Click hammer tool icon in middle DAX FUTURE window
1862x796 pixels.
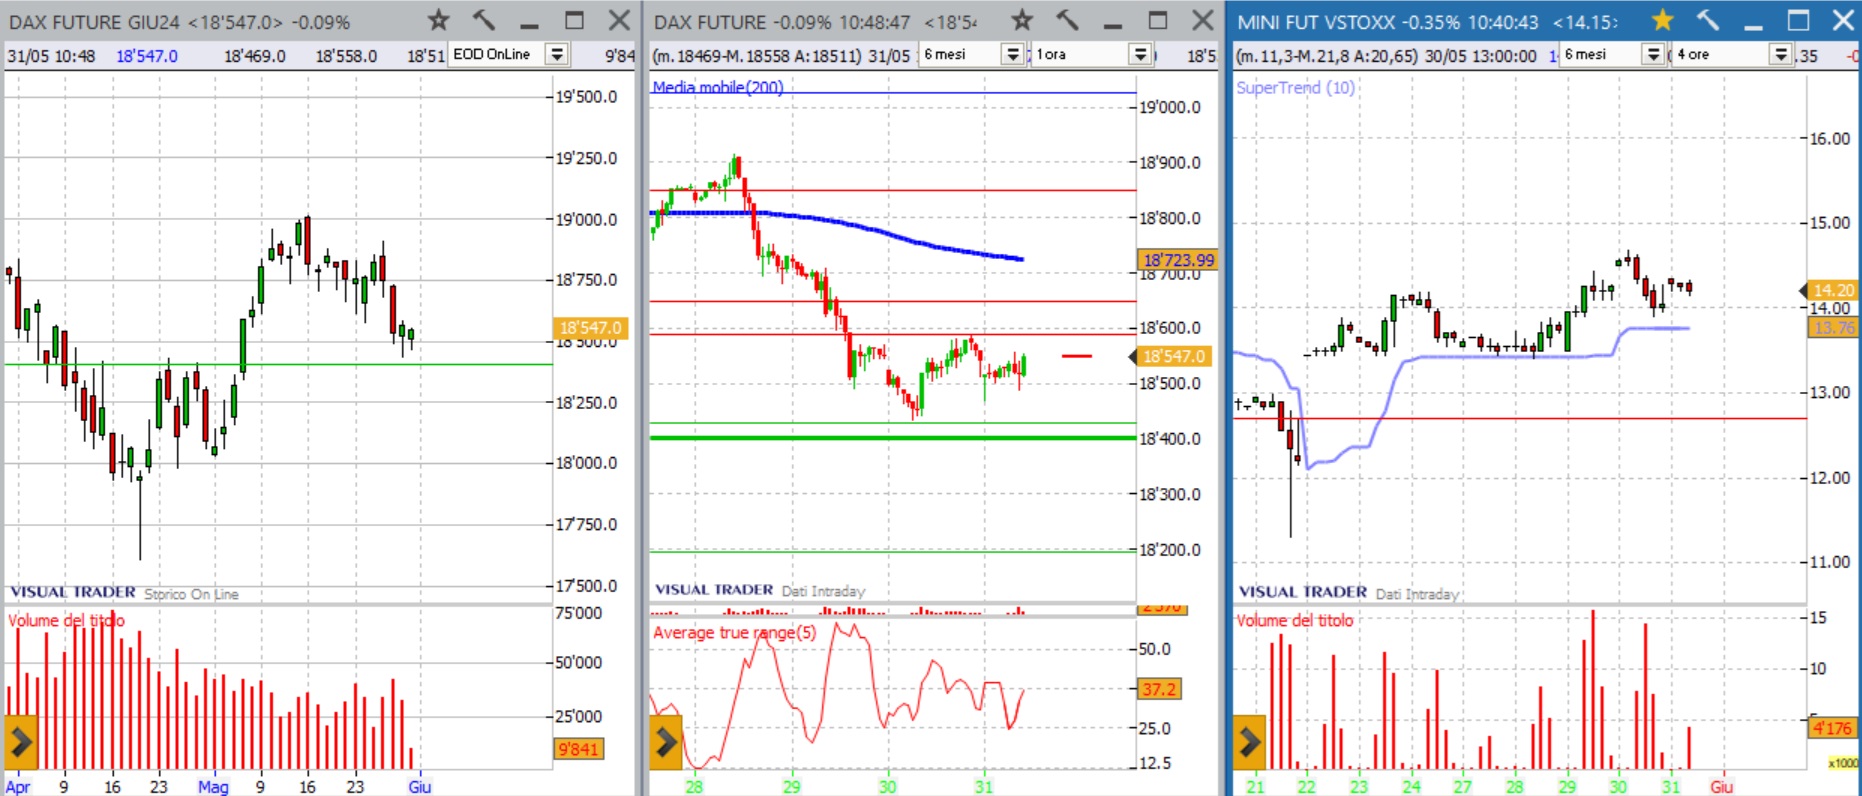tap(1067, 20)
